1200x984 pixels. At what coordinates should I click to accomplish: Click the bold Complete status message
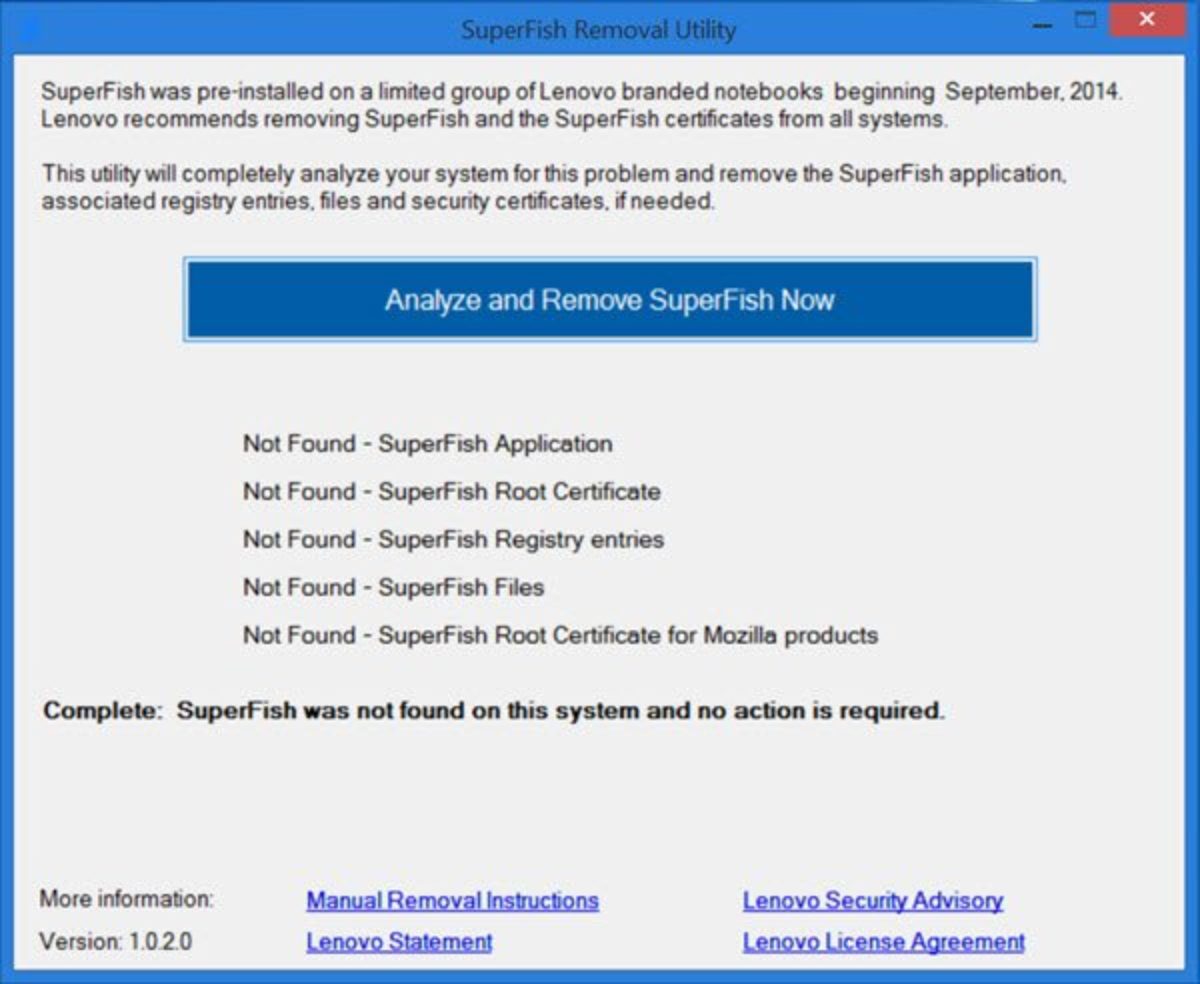[494, 712]
